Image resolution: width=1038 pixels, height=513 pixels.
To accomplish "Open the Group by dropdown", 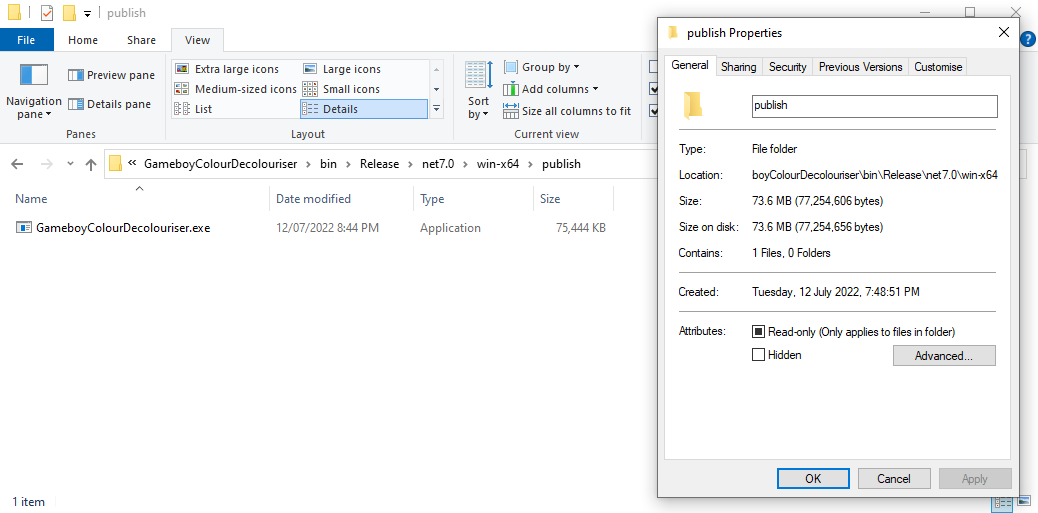I will pyautogui.click(x=542, y=67).
